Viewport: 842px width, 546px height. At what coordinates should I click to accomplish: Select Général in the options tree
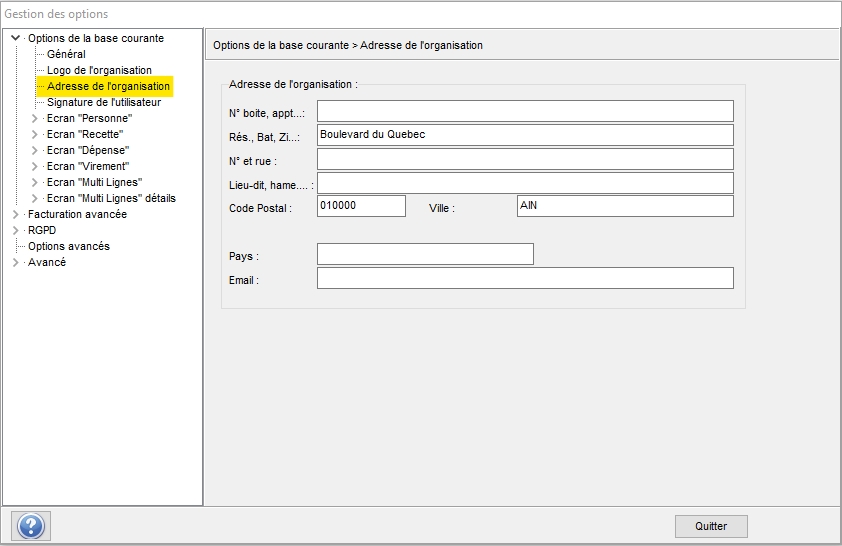(x=66, y=54)
